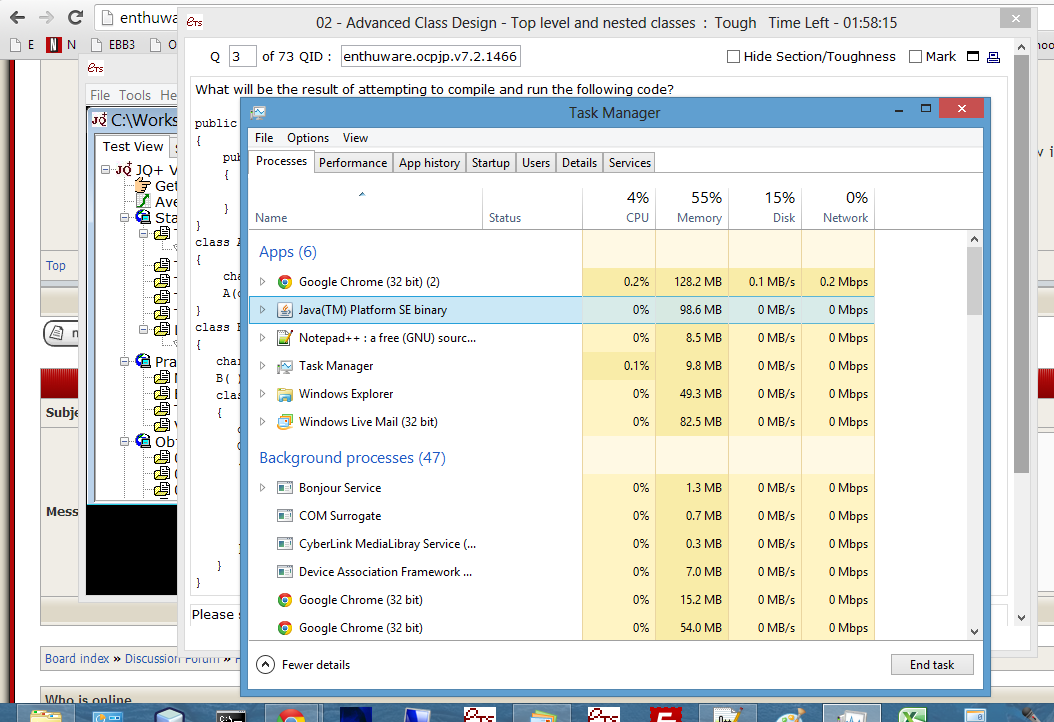Collapse the JQ+ root tree node

(x=106, y=169)
